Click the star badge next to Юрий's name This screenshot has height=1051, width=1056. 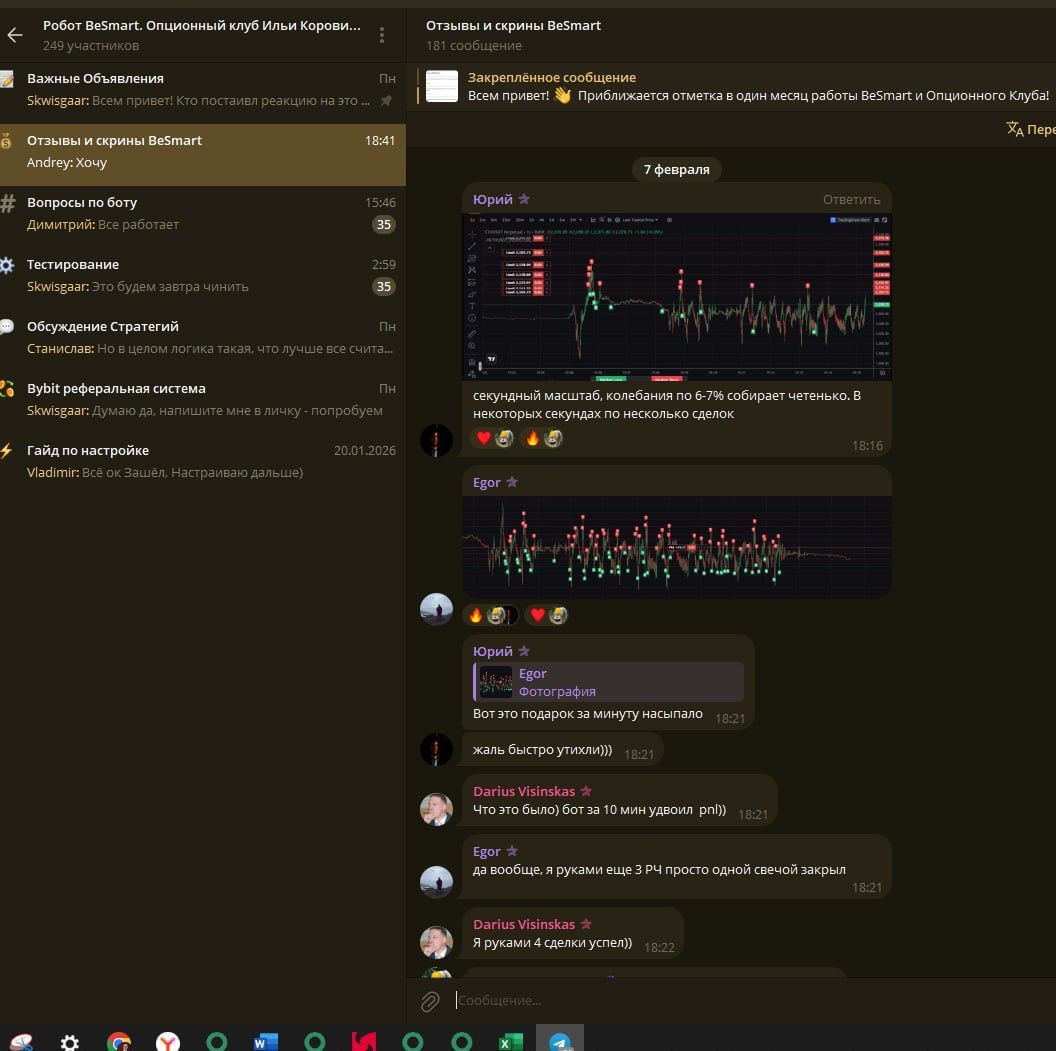524,199
